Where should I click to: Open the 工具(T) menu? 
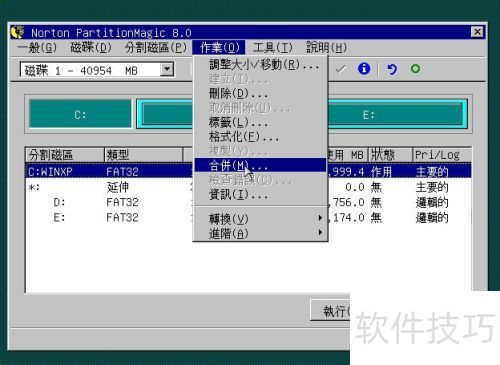pos(272,48)
